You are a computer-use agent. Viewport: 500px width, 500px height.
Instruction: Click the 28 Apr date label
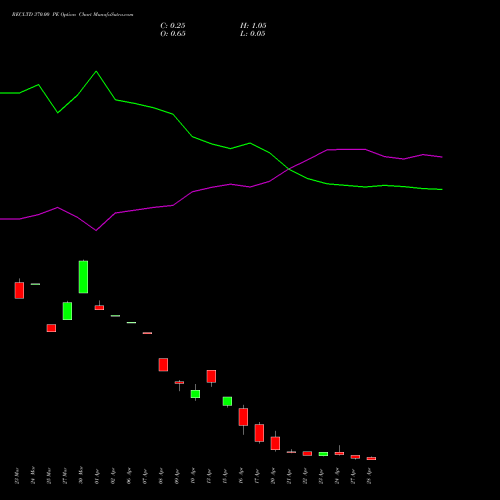click(x=369, y=476)
